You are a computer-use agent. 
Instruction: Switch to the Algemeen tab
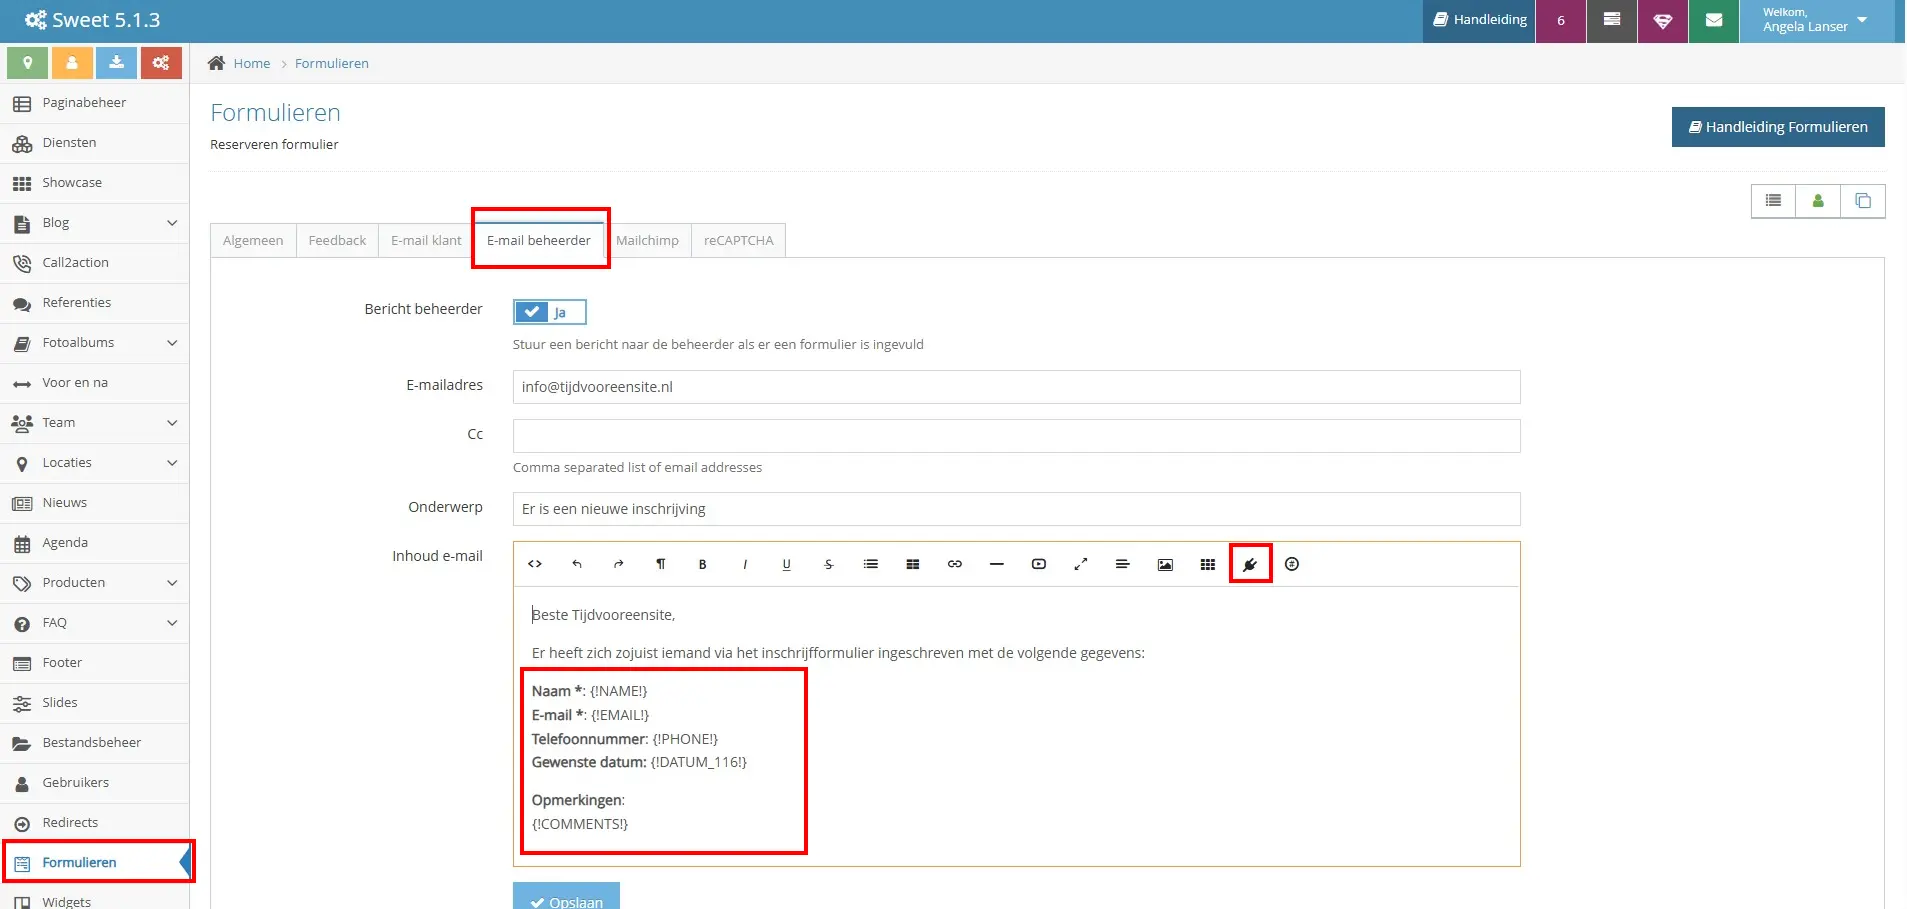click(253, 240)
